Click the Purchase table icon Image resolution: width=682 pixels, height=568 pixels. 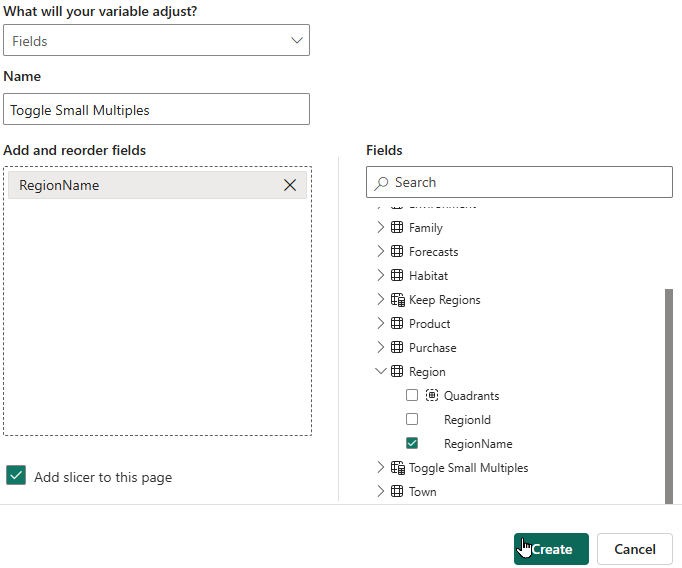point(397,347)
